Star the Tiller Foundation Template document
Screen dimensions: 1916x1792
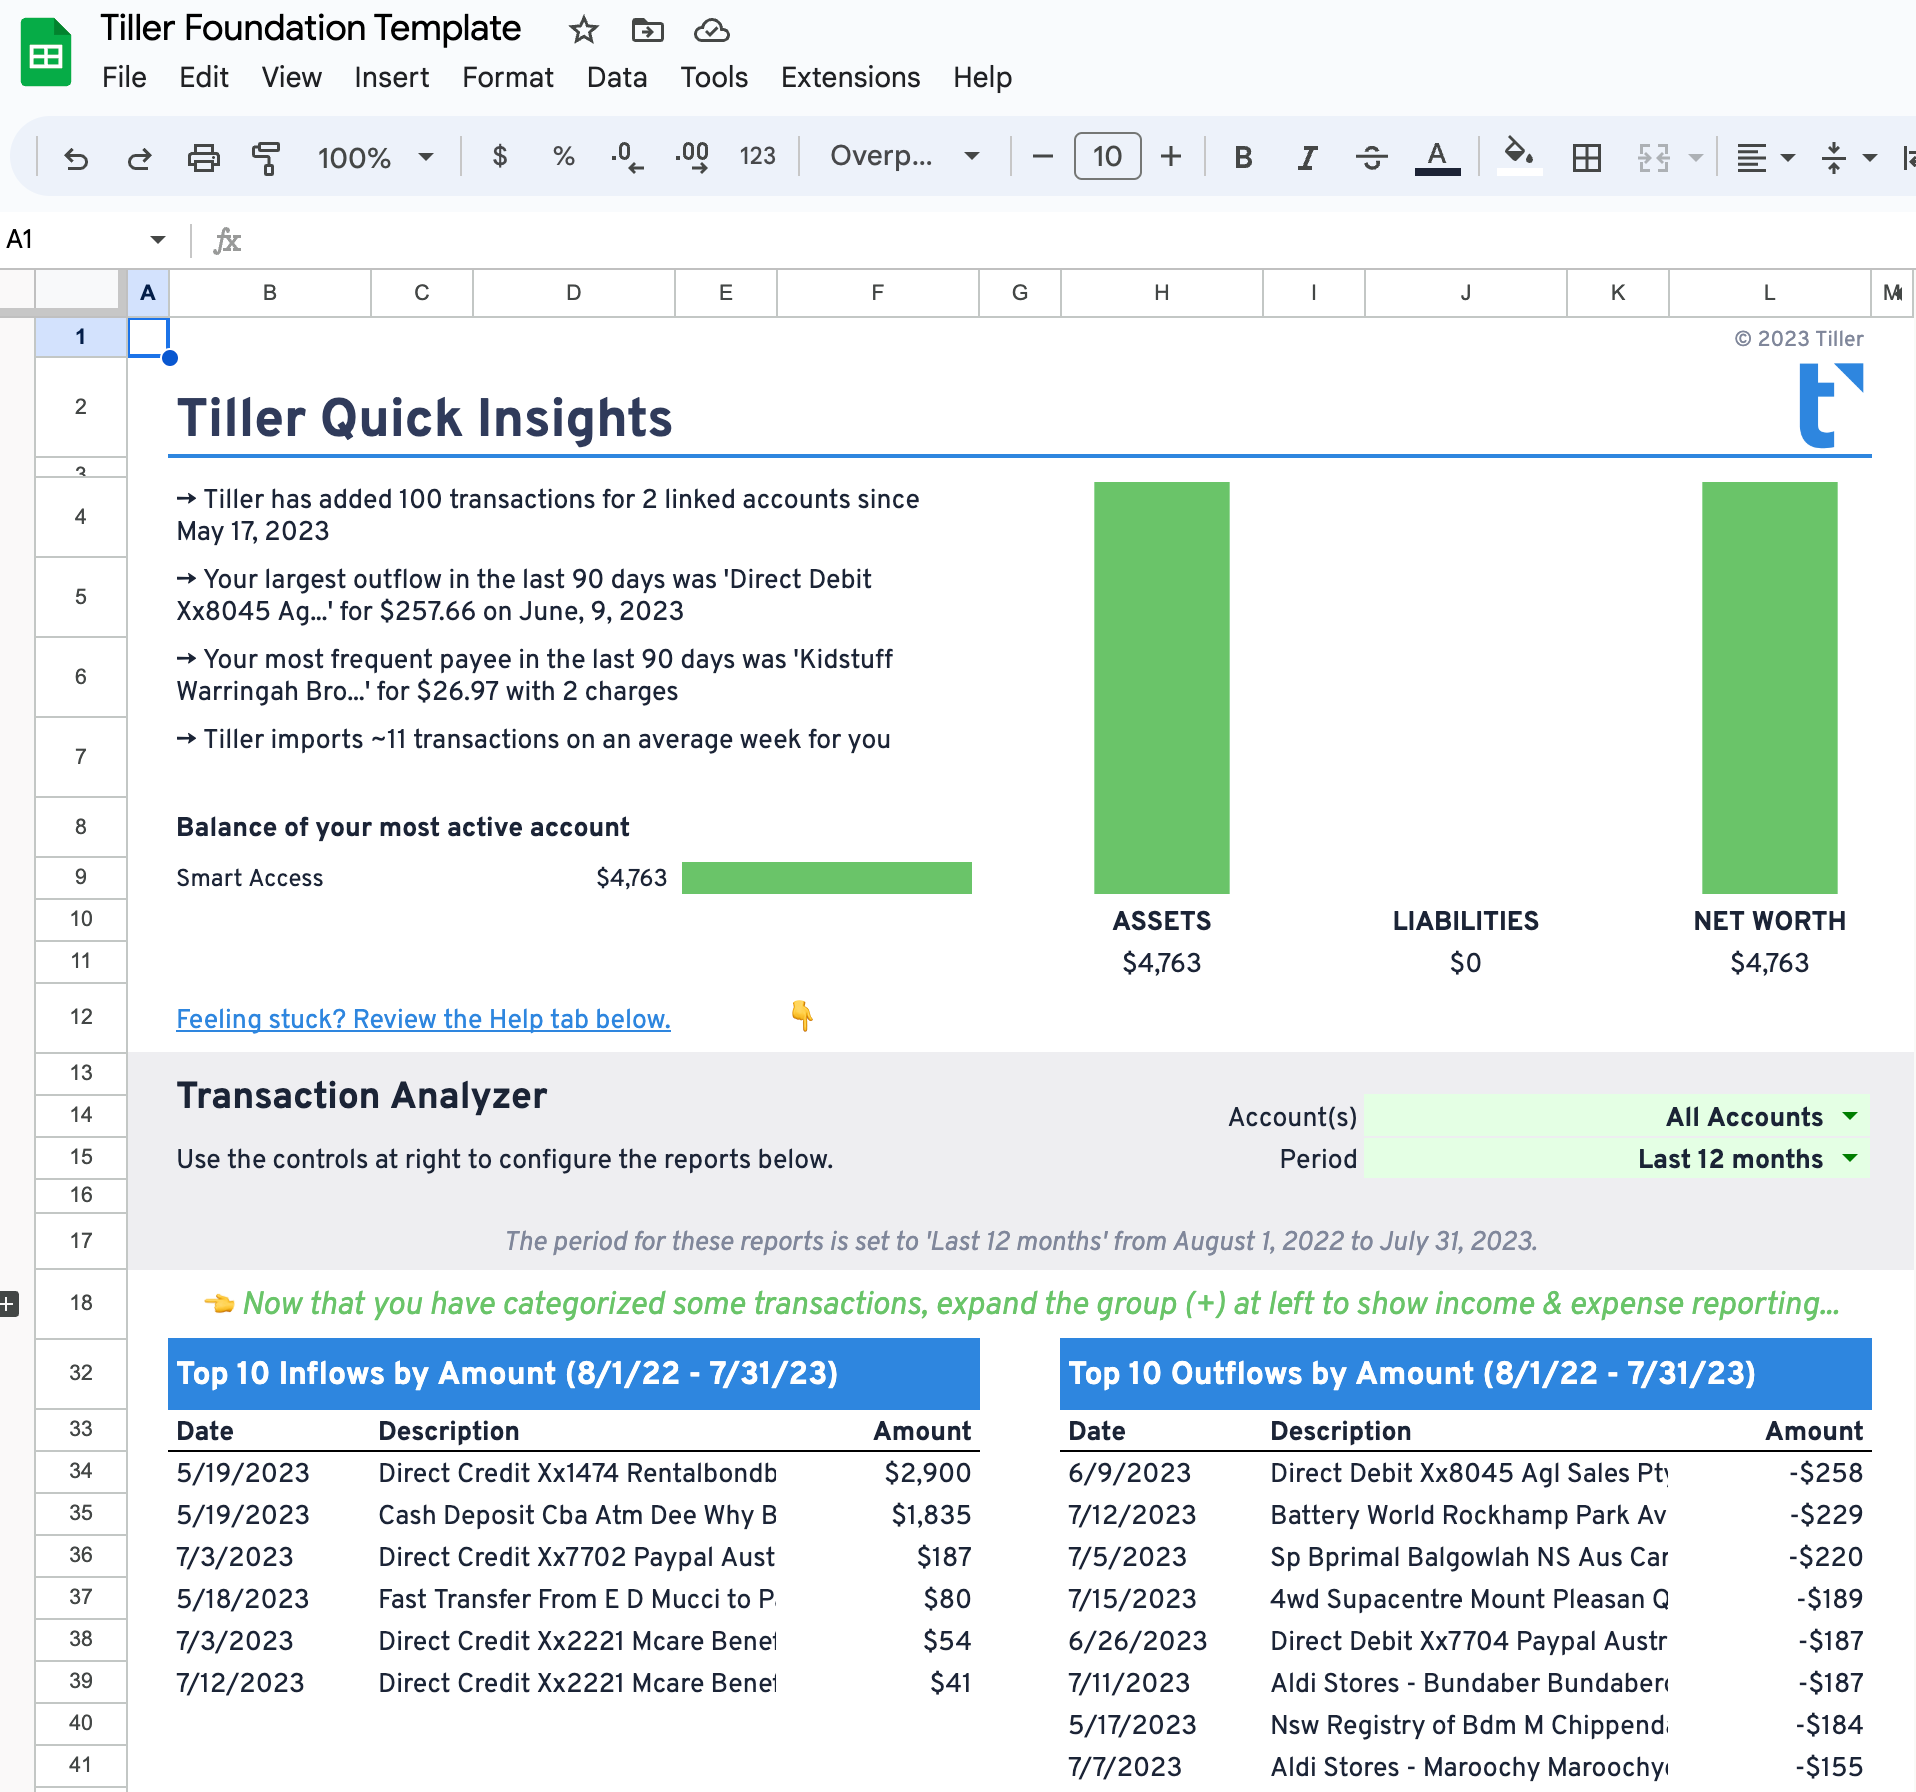[584, 30]
